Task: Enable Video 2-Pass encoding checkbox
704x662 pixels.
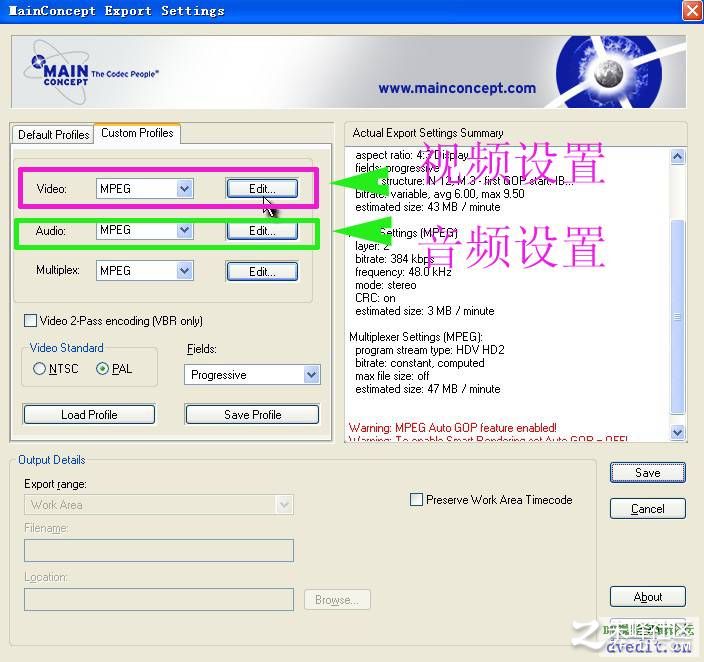Action: coord(30,321)
